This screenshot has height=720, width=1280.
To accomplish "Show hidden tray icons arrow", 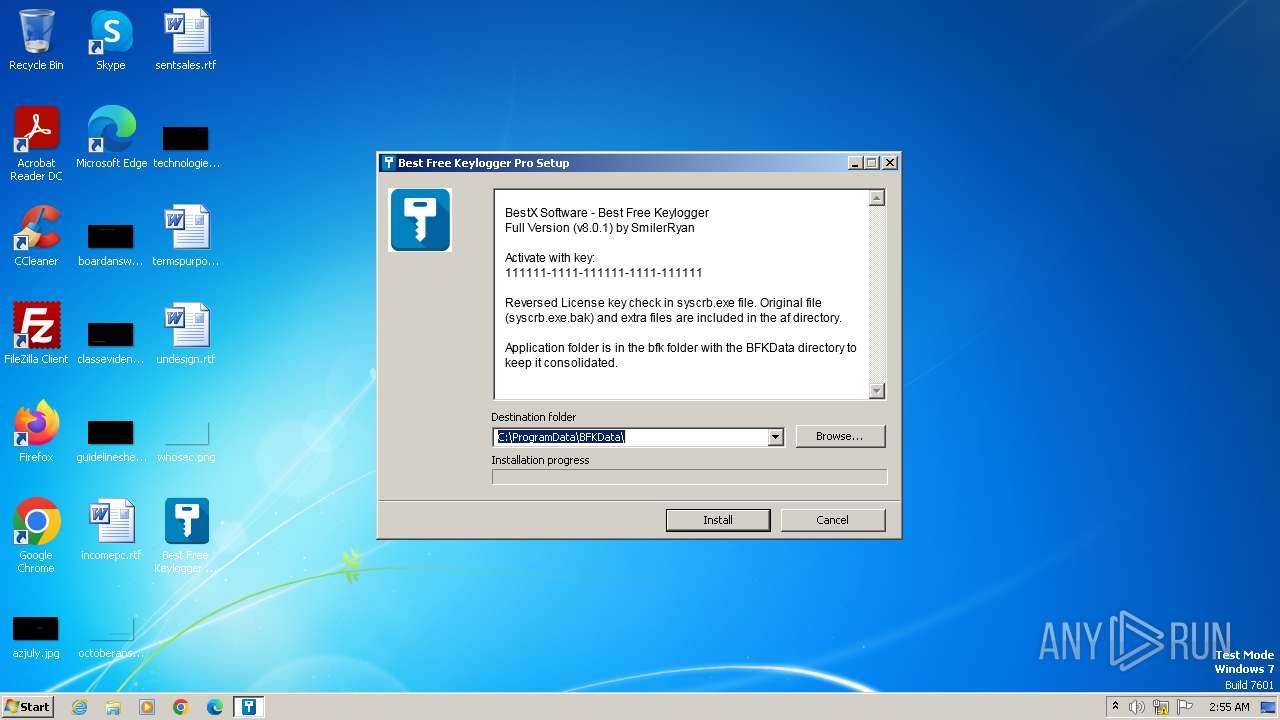I will (x=1115, y=707).
